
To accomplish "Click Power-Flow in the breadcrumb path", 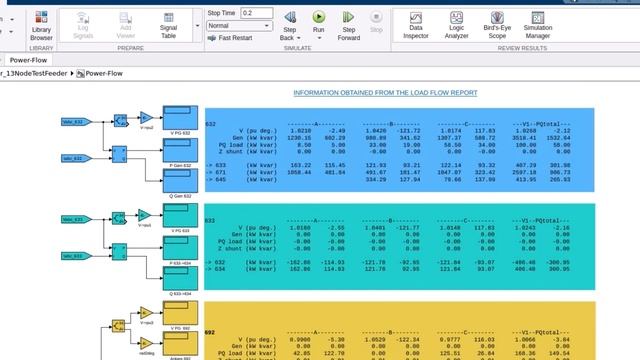I will tap(104, 73).
